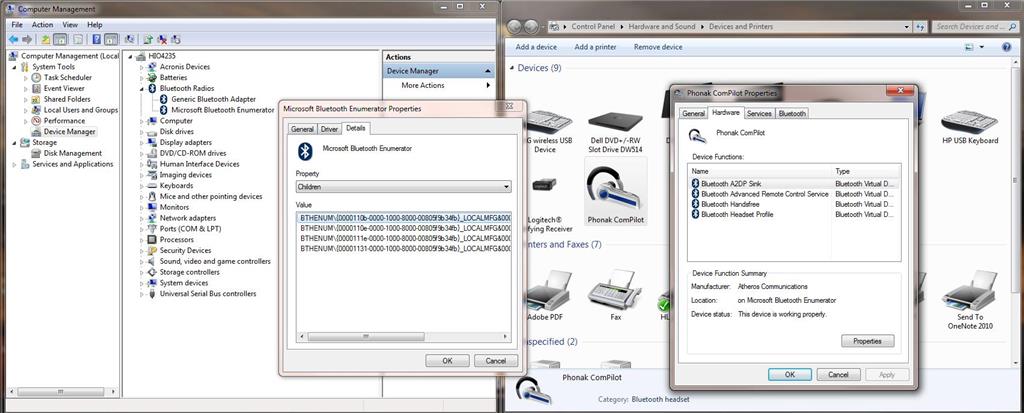Switch to the Services tab in Phonak properties
Screen dimensions: 1024x413
click(759, 114)
